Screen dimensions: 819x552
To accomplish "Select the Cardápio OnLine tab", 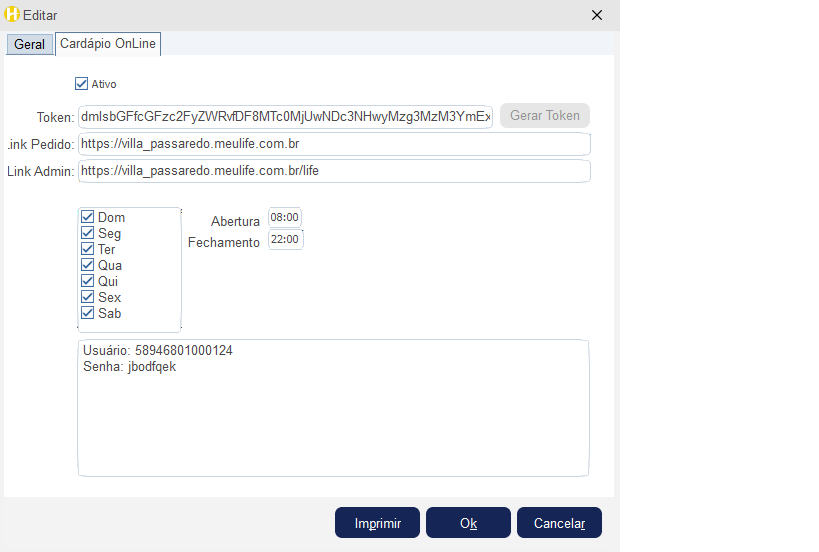I will click(x=108, y=44).
